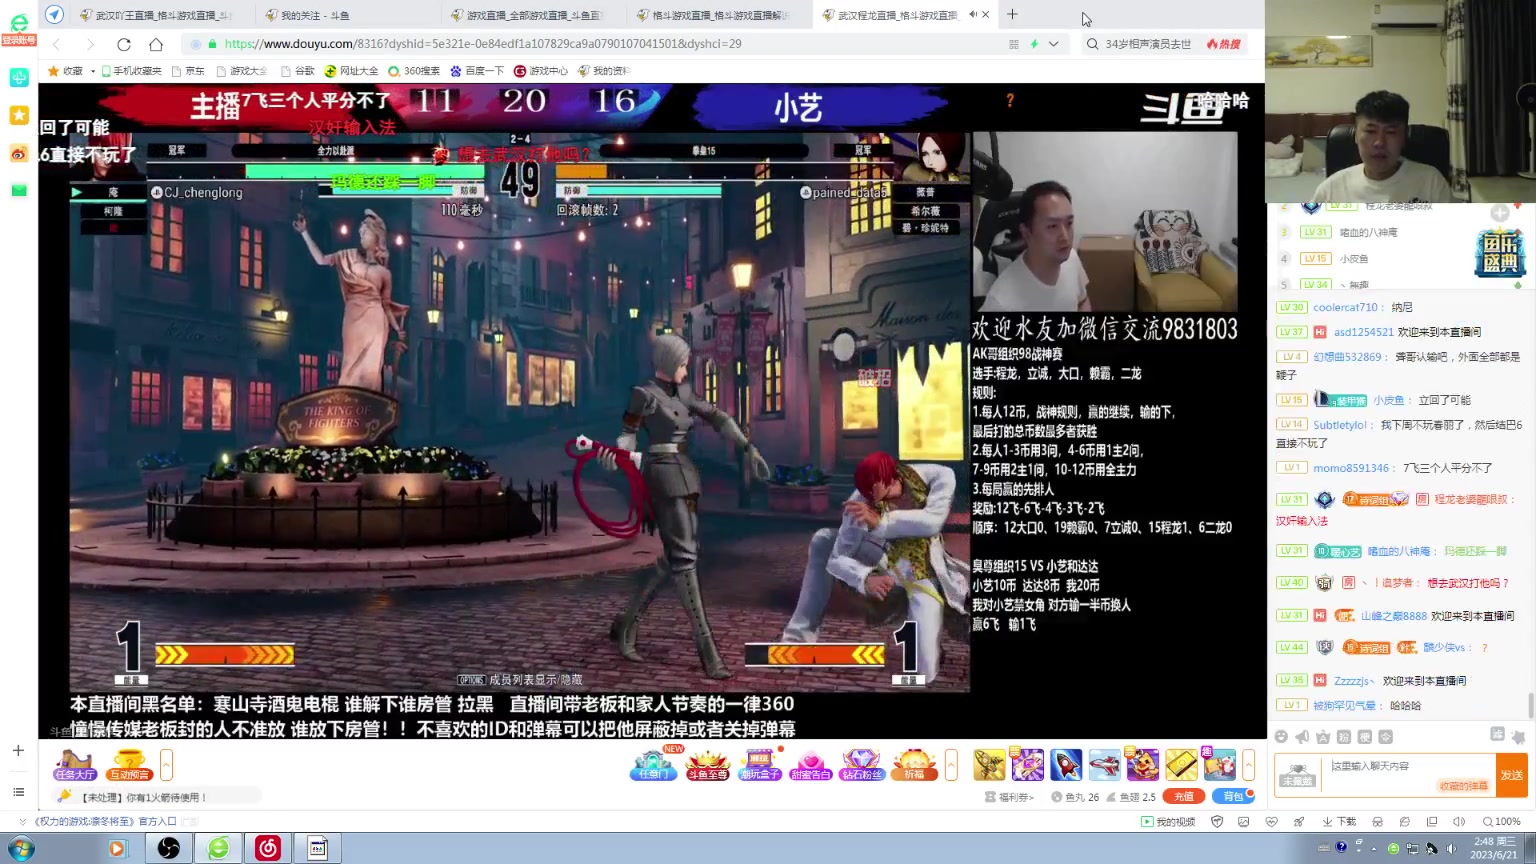The width and height of the screenshot is (1536, 864).
Task: Expand the address bar dropdown arrow
Action: [1053, 44]
